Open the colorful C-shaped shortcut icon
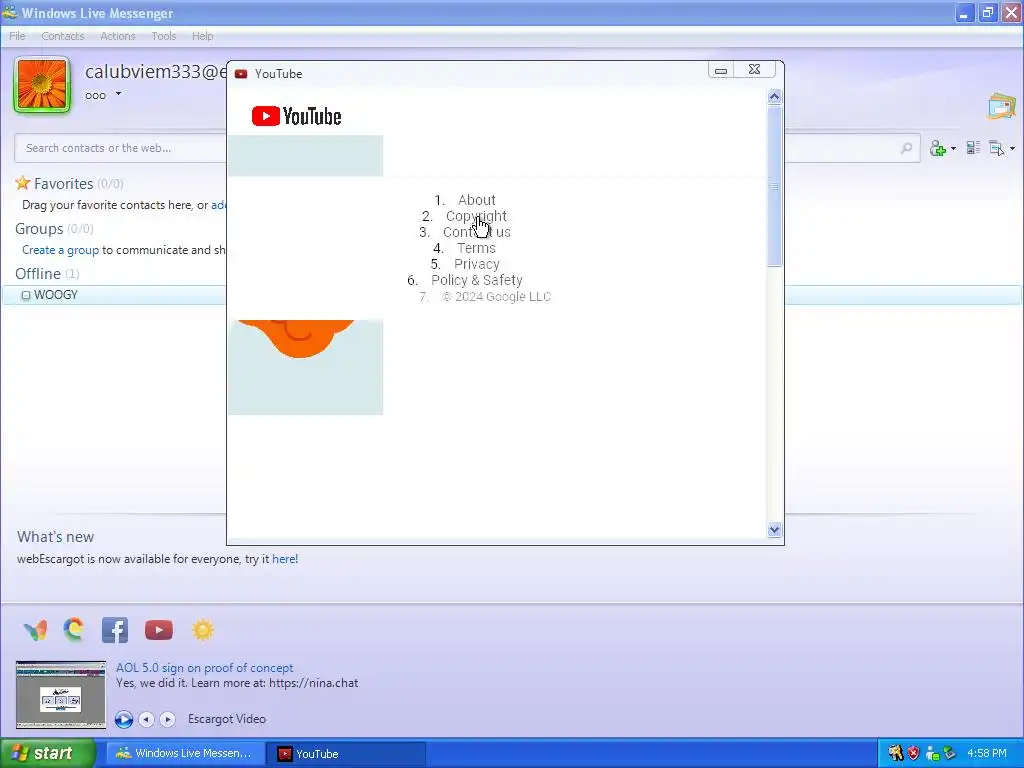 [74, 630]
